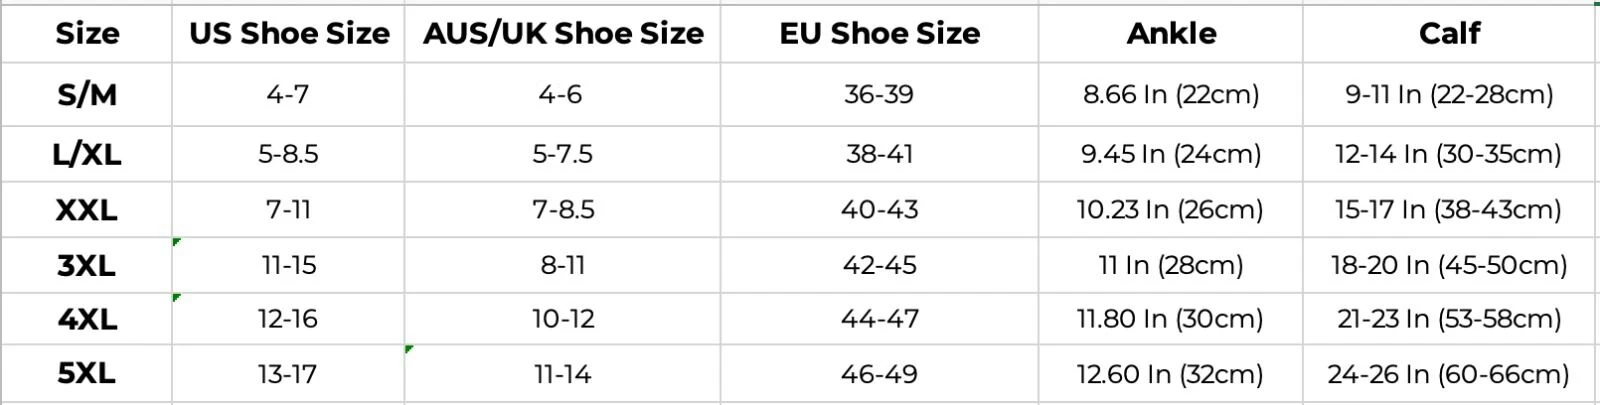Select the 24-26 In (60-66cm) calf cell
This screenshot has width=1600, height=405.
point(1450,374)
